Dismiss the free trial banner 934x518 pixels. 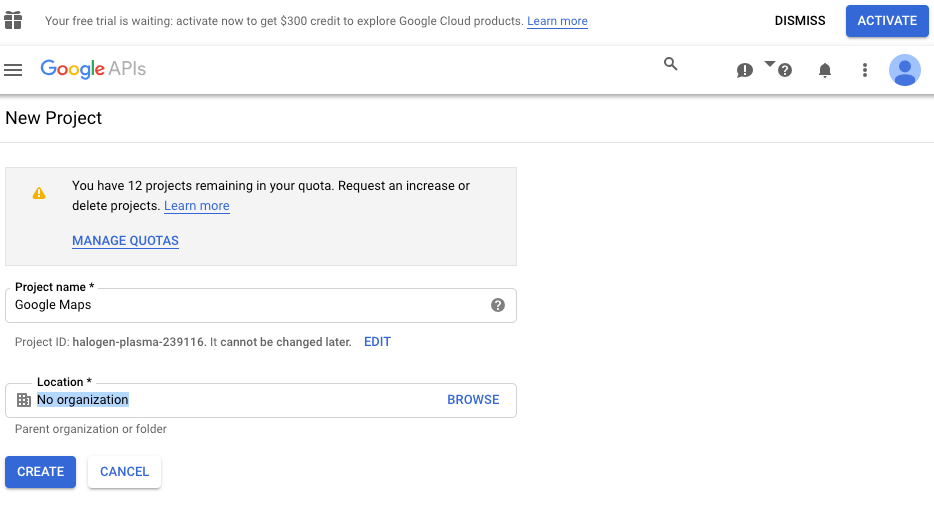coord(800,21)
